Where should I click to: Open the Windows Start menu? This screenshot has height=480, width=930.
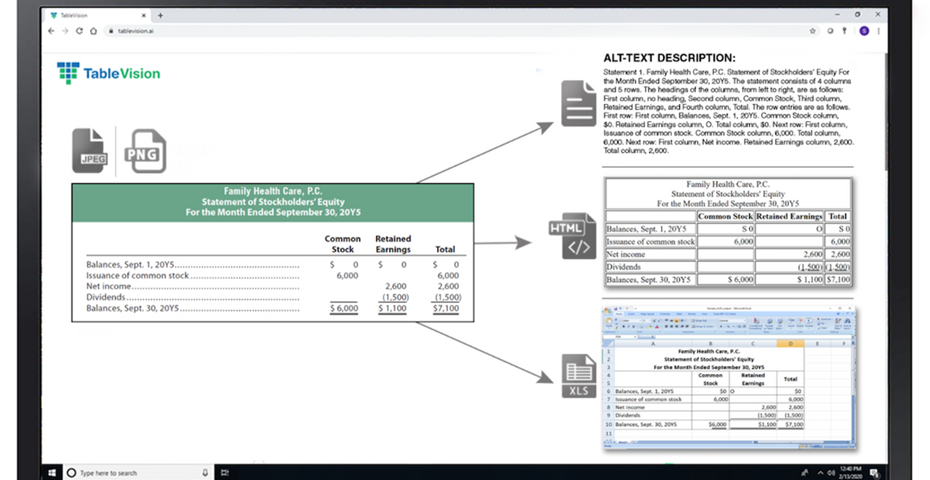point(52,473)
